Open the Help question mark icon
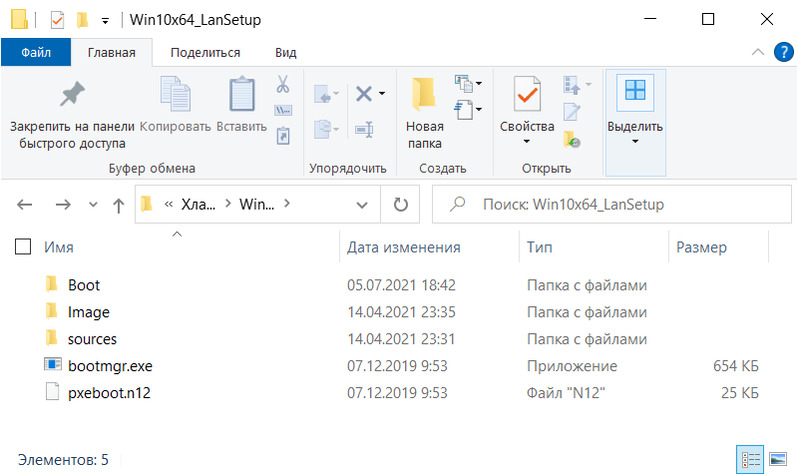This screenshot has height=475, width=798. coord(783,52)
